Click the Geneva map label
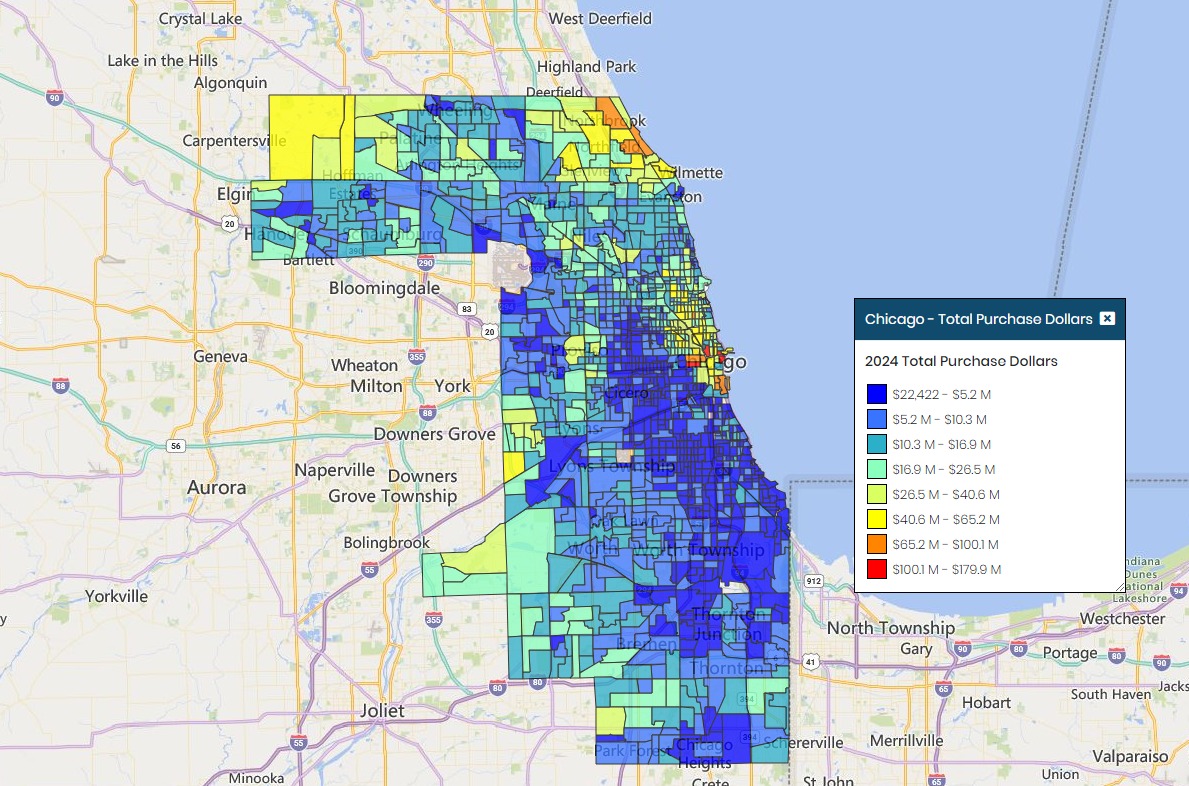The image size is (1189, 786). (220, 356)
